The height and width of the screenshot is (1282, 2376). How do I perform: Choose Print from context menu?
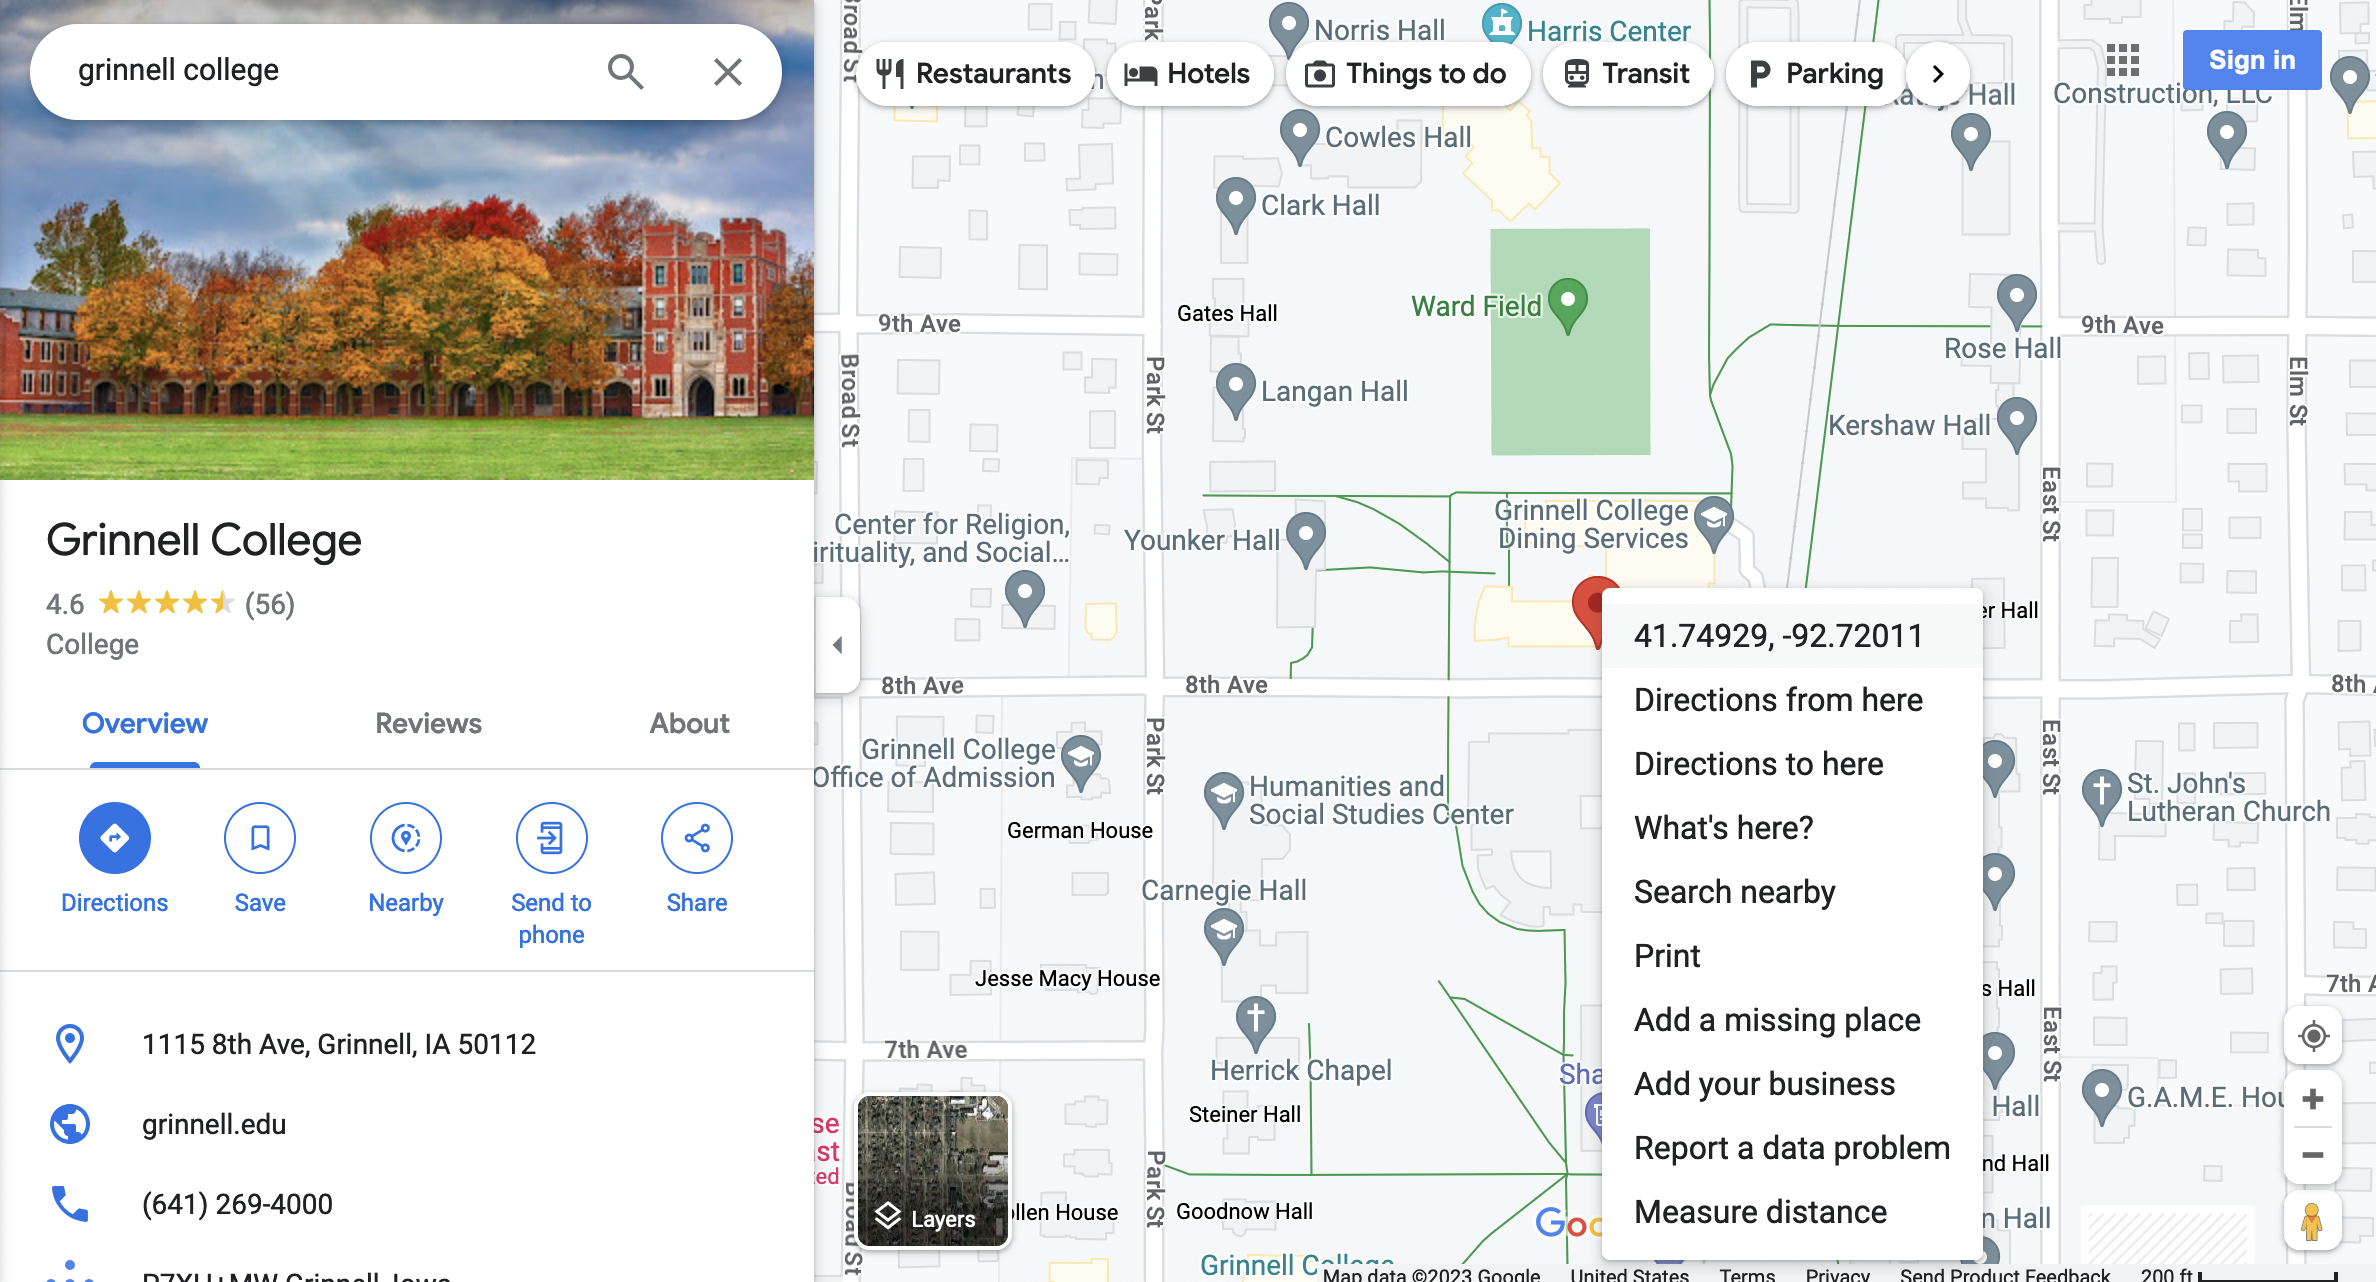(x=1791, y=956)
